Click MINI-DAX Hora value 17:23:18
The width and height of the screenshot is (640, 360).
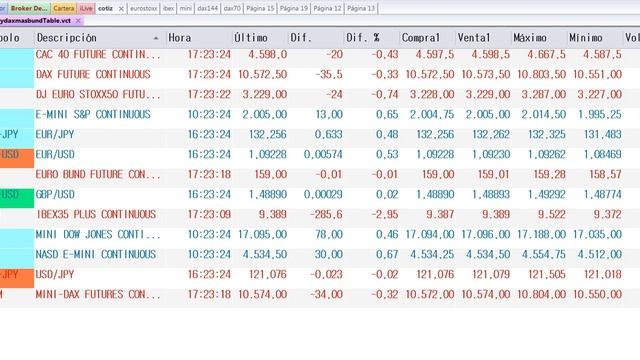point(209,294)
